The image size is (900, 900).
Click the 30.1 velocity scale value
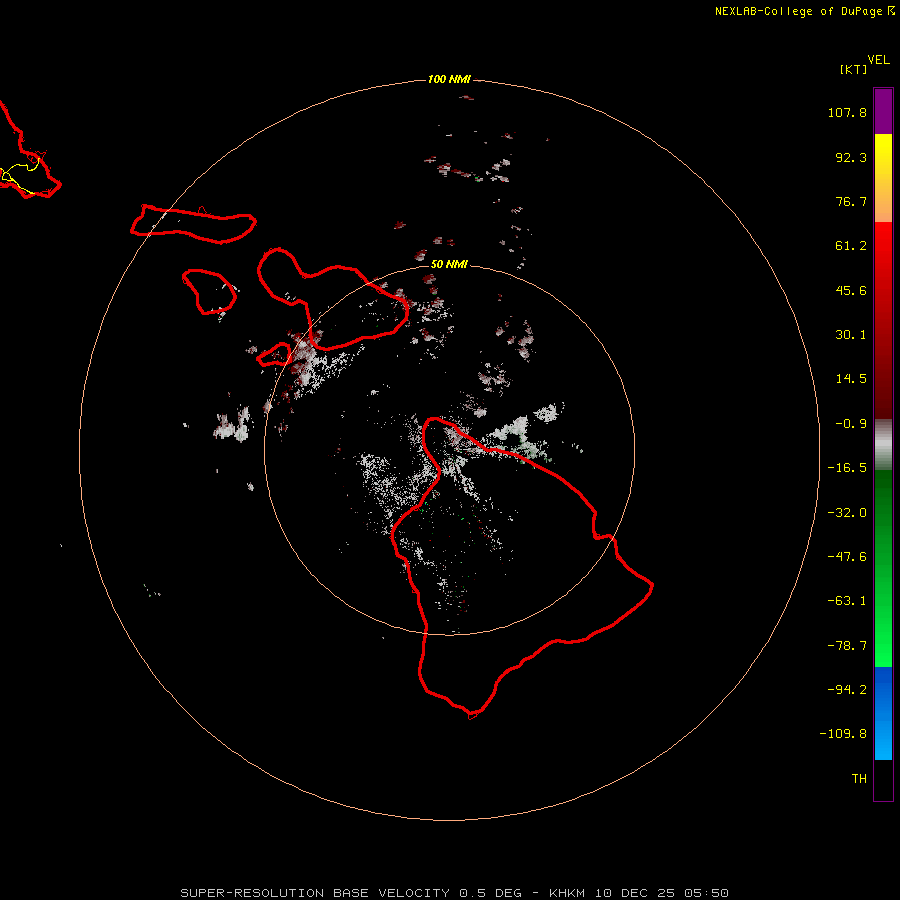(851, 335)
